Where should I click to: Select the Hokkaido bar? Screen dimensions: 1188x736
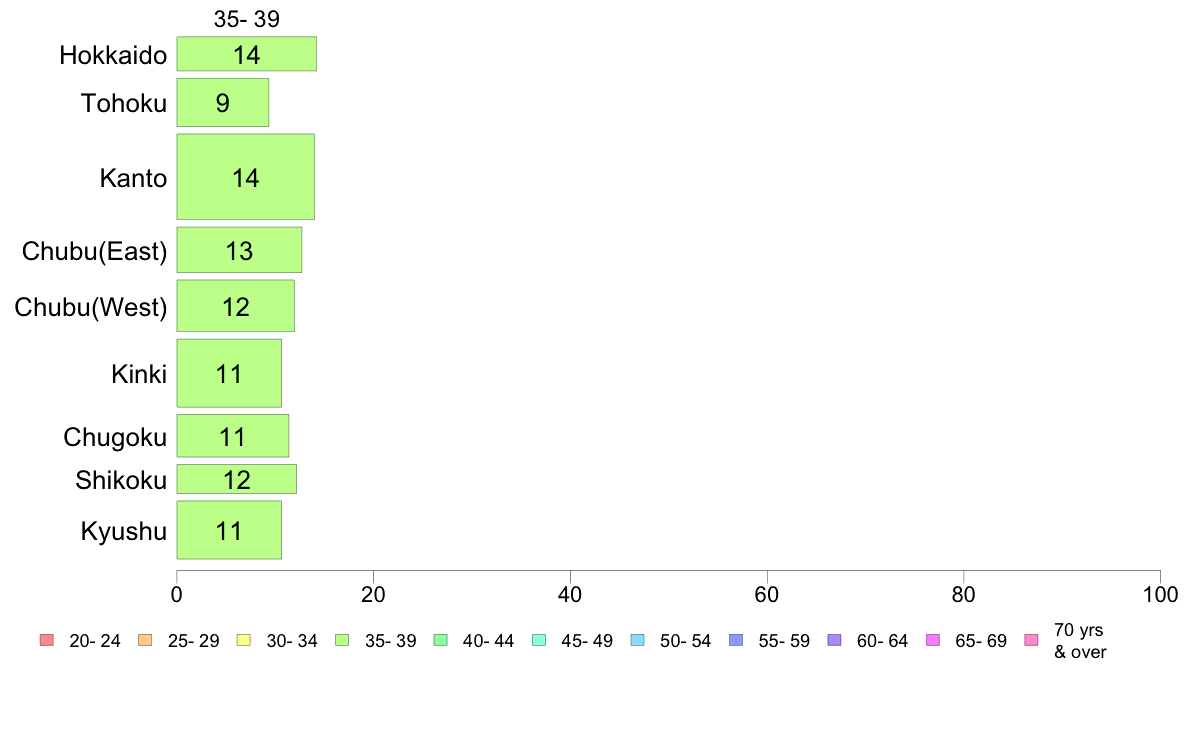(x=247, y=54)
